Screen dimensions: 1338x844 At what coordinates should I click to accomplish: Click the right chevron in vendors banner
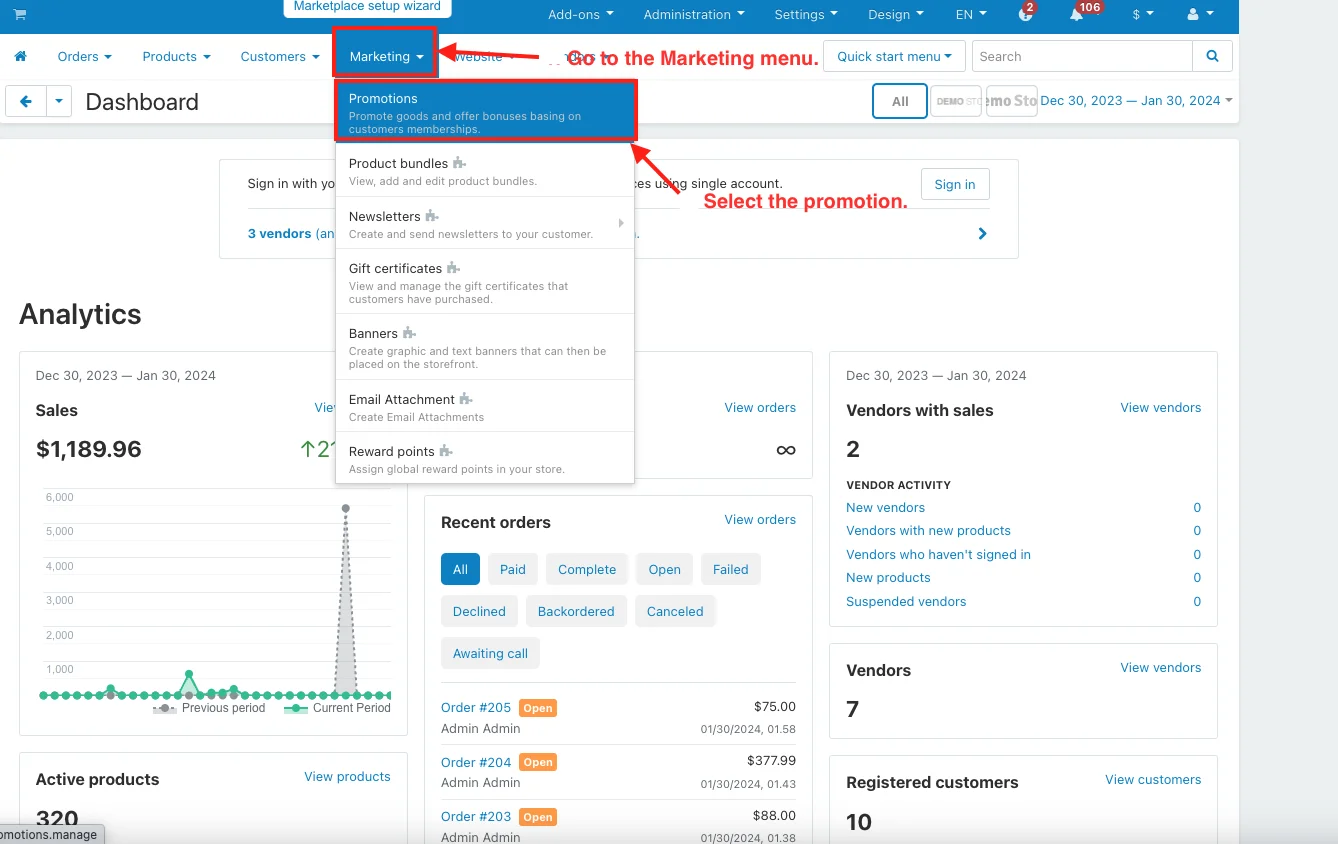(x=982, y=233)
